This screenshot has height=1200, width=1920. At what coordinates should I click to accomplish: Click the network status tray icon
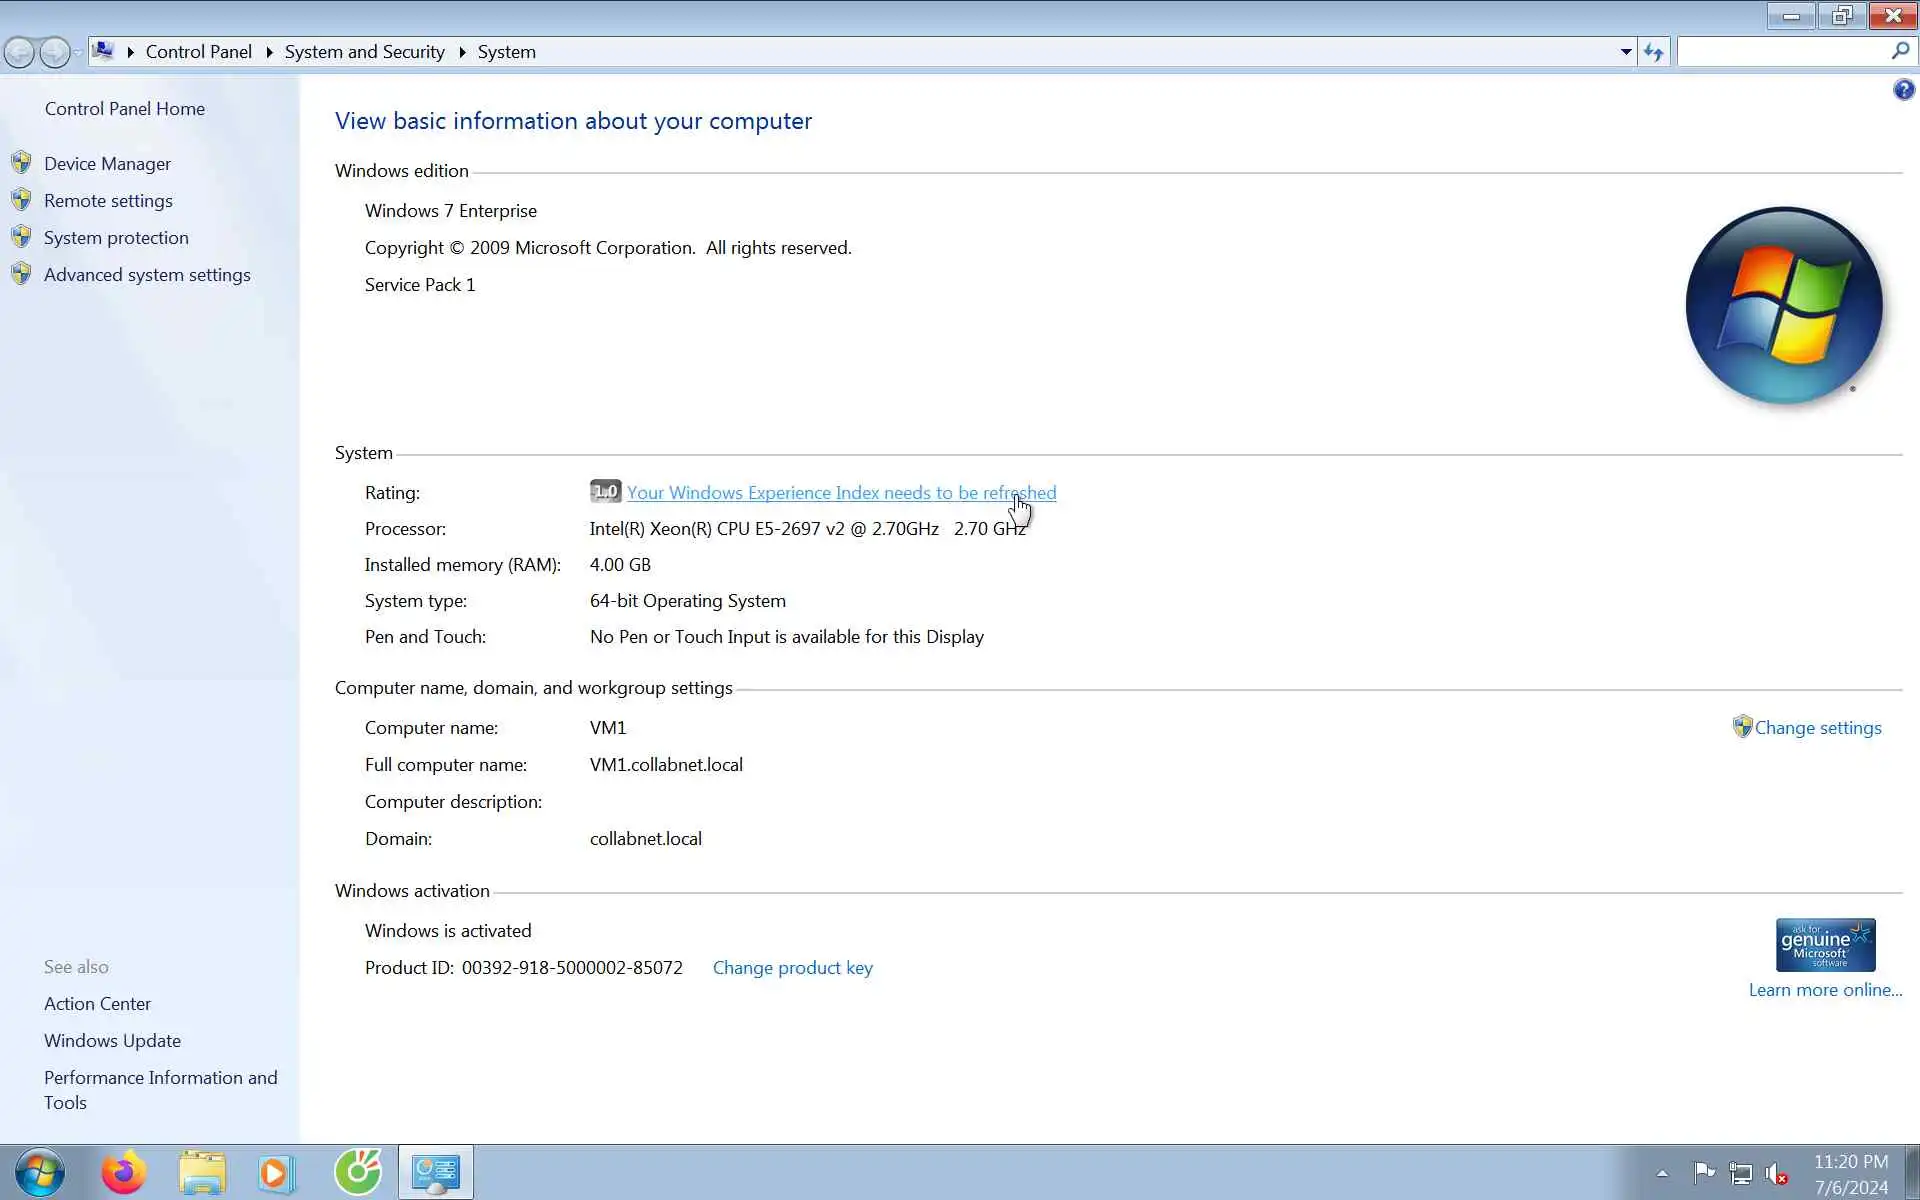pos(1740,1173)
